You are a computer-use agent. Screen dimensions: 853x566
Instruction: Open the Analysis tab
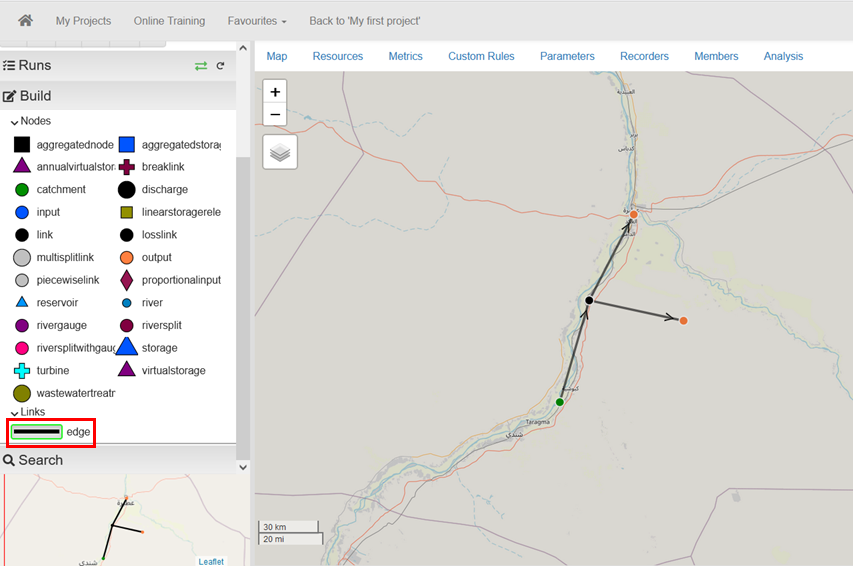click(783, 56)
